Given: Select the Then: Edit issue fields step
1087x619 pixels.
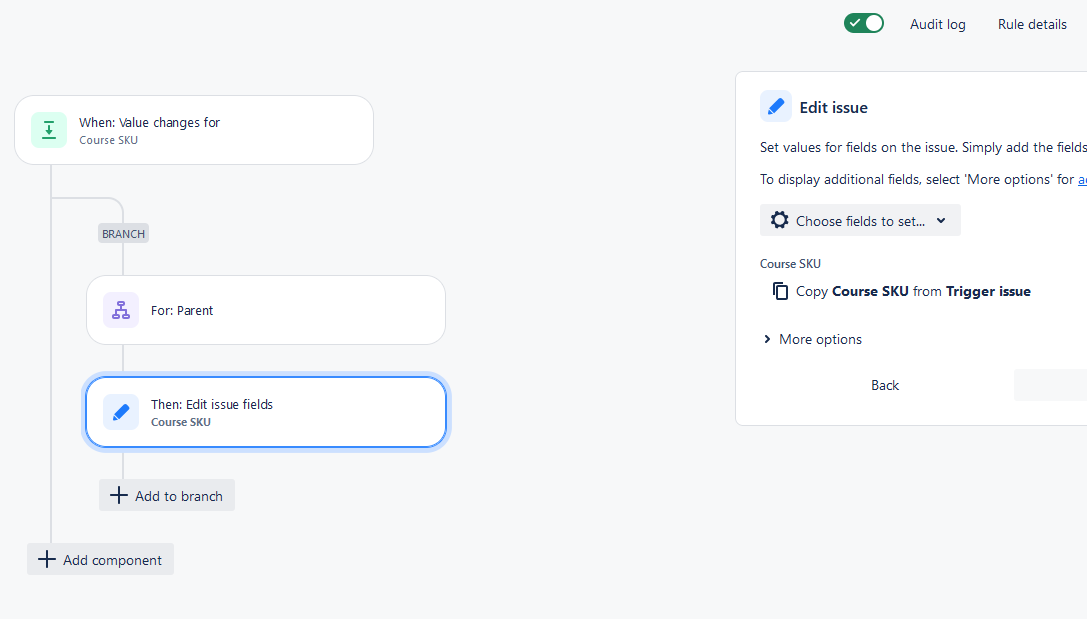Looking at the screenshot, I should click(x=266, y=412).
